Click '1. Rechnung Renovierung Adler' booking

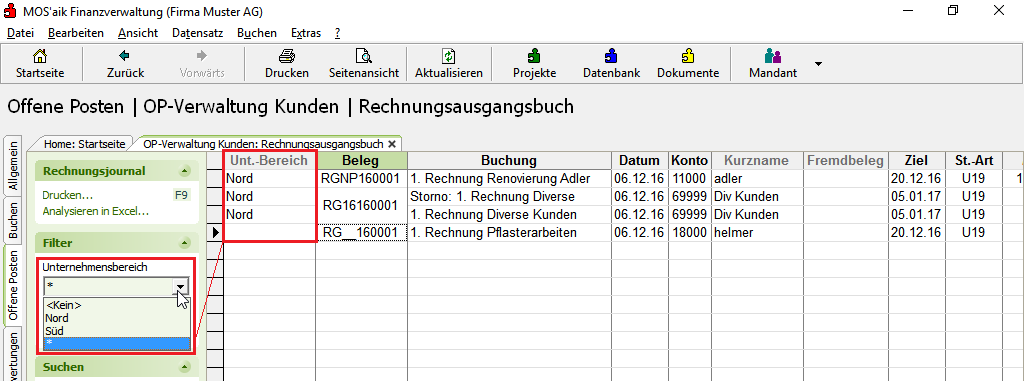coord(509,178)
